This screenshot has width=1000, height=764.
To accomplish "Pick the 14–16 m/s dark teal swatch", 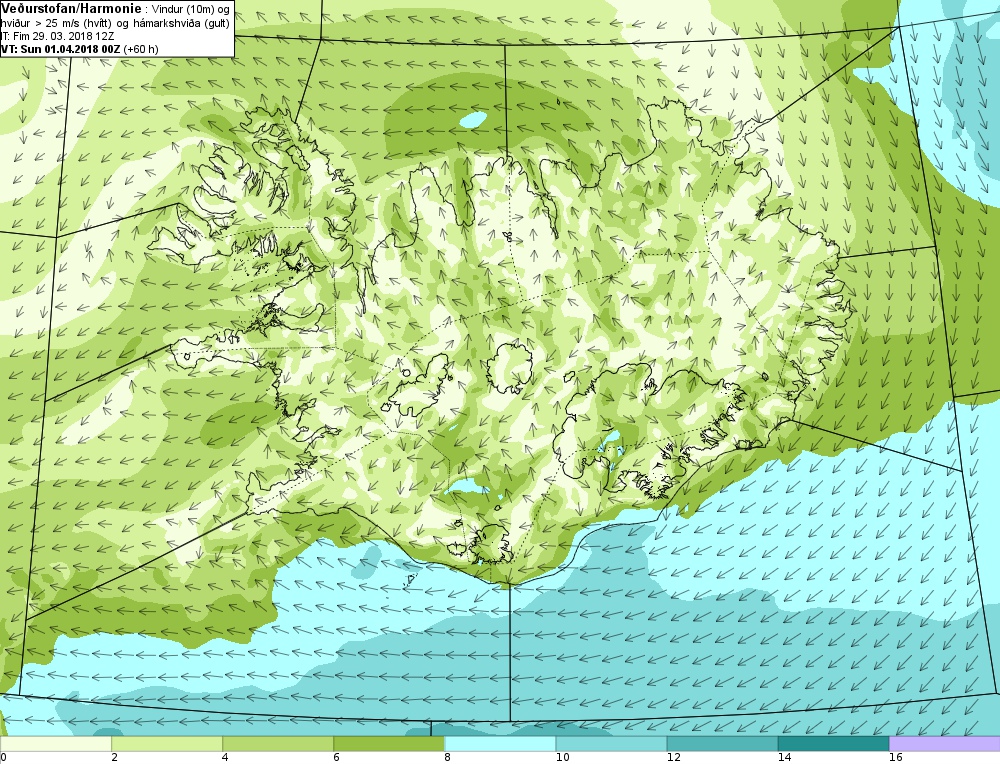I will coord(833,744).
